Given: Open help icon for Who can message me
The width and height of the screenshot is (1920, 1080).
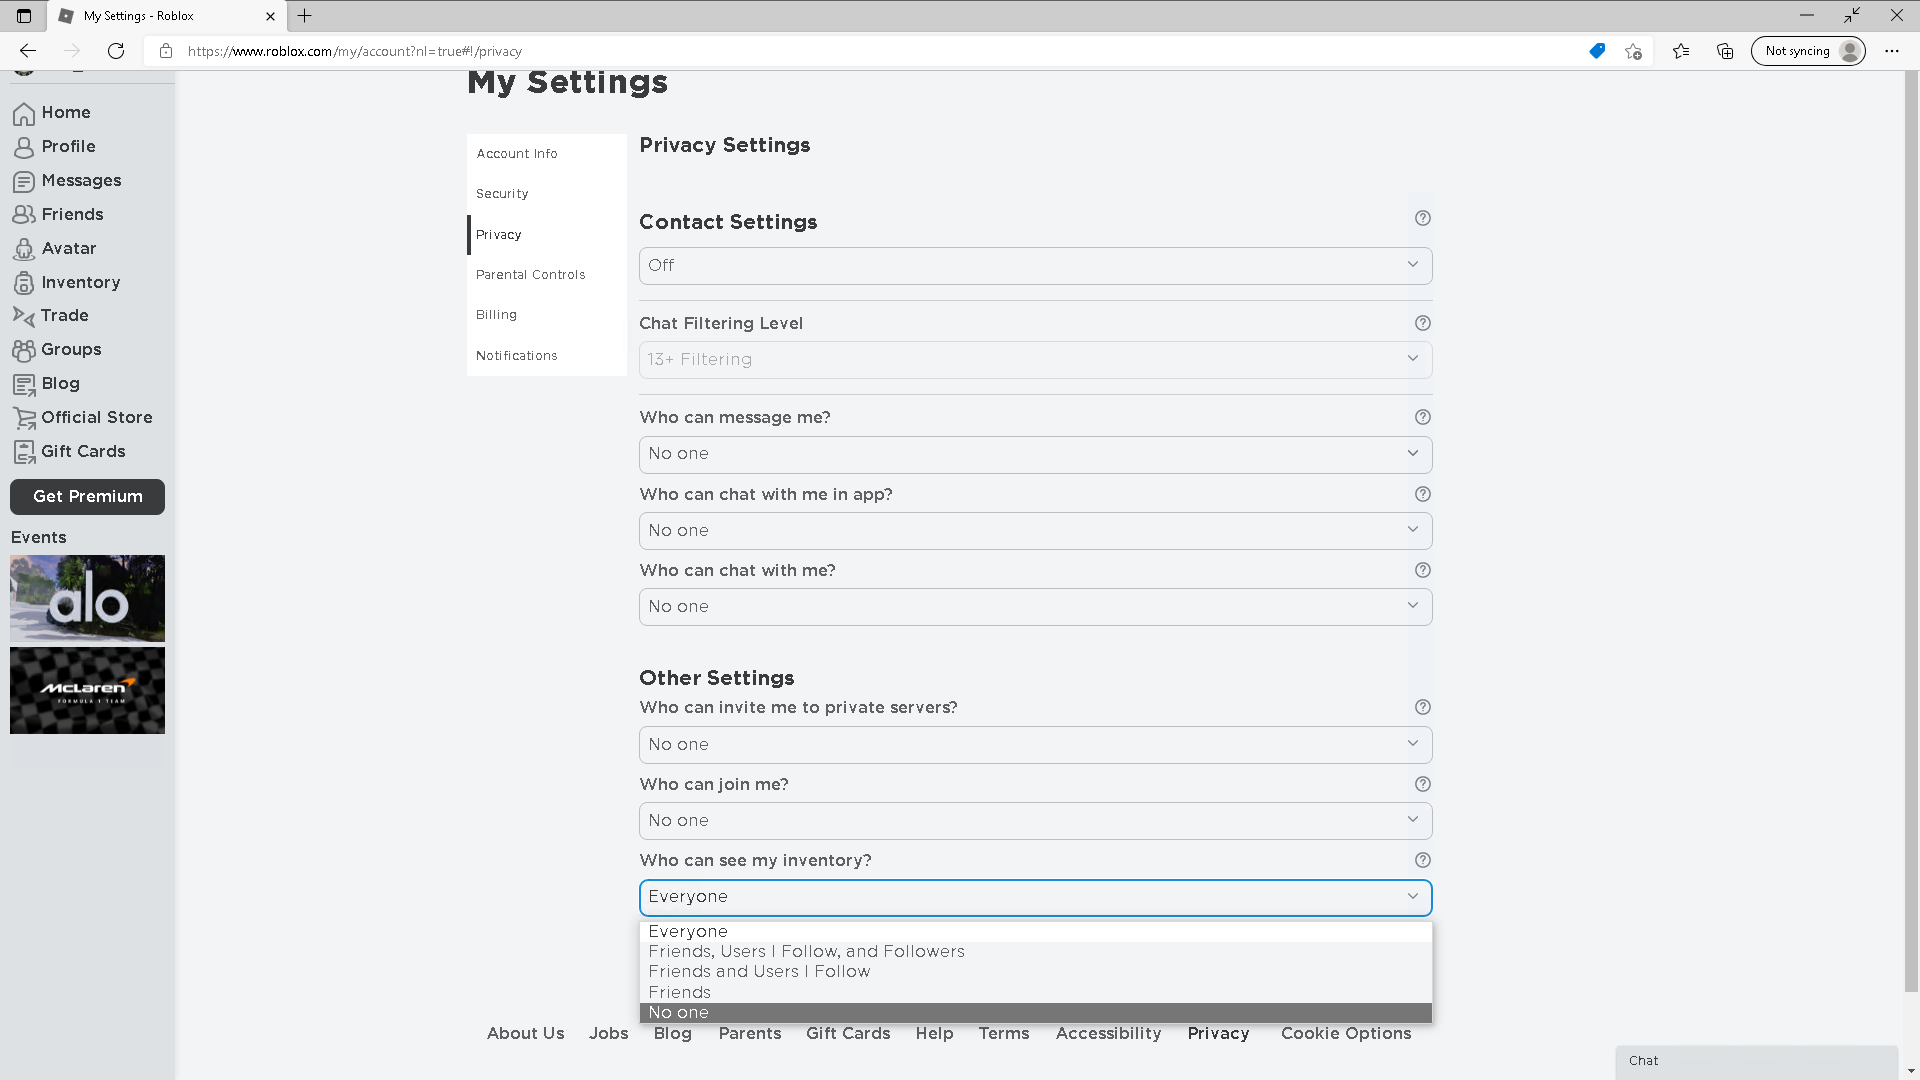Looking at the screenshot, I should 1423,417.
